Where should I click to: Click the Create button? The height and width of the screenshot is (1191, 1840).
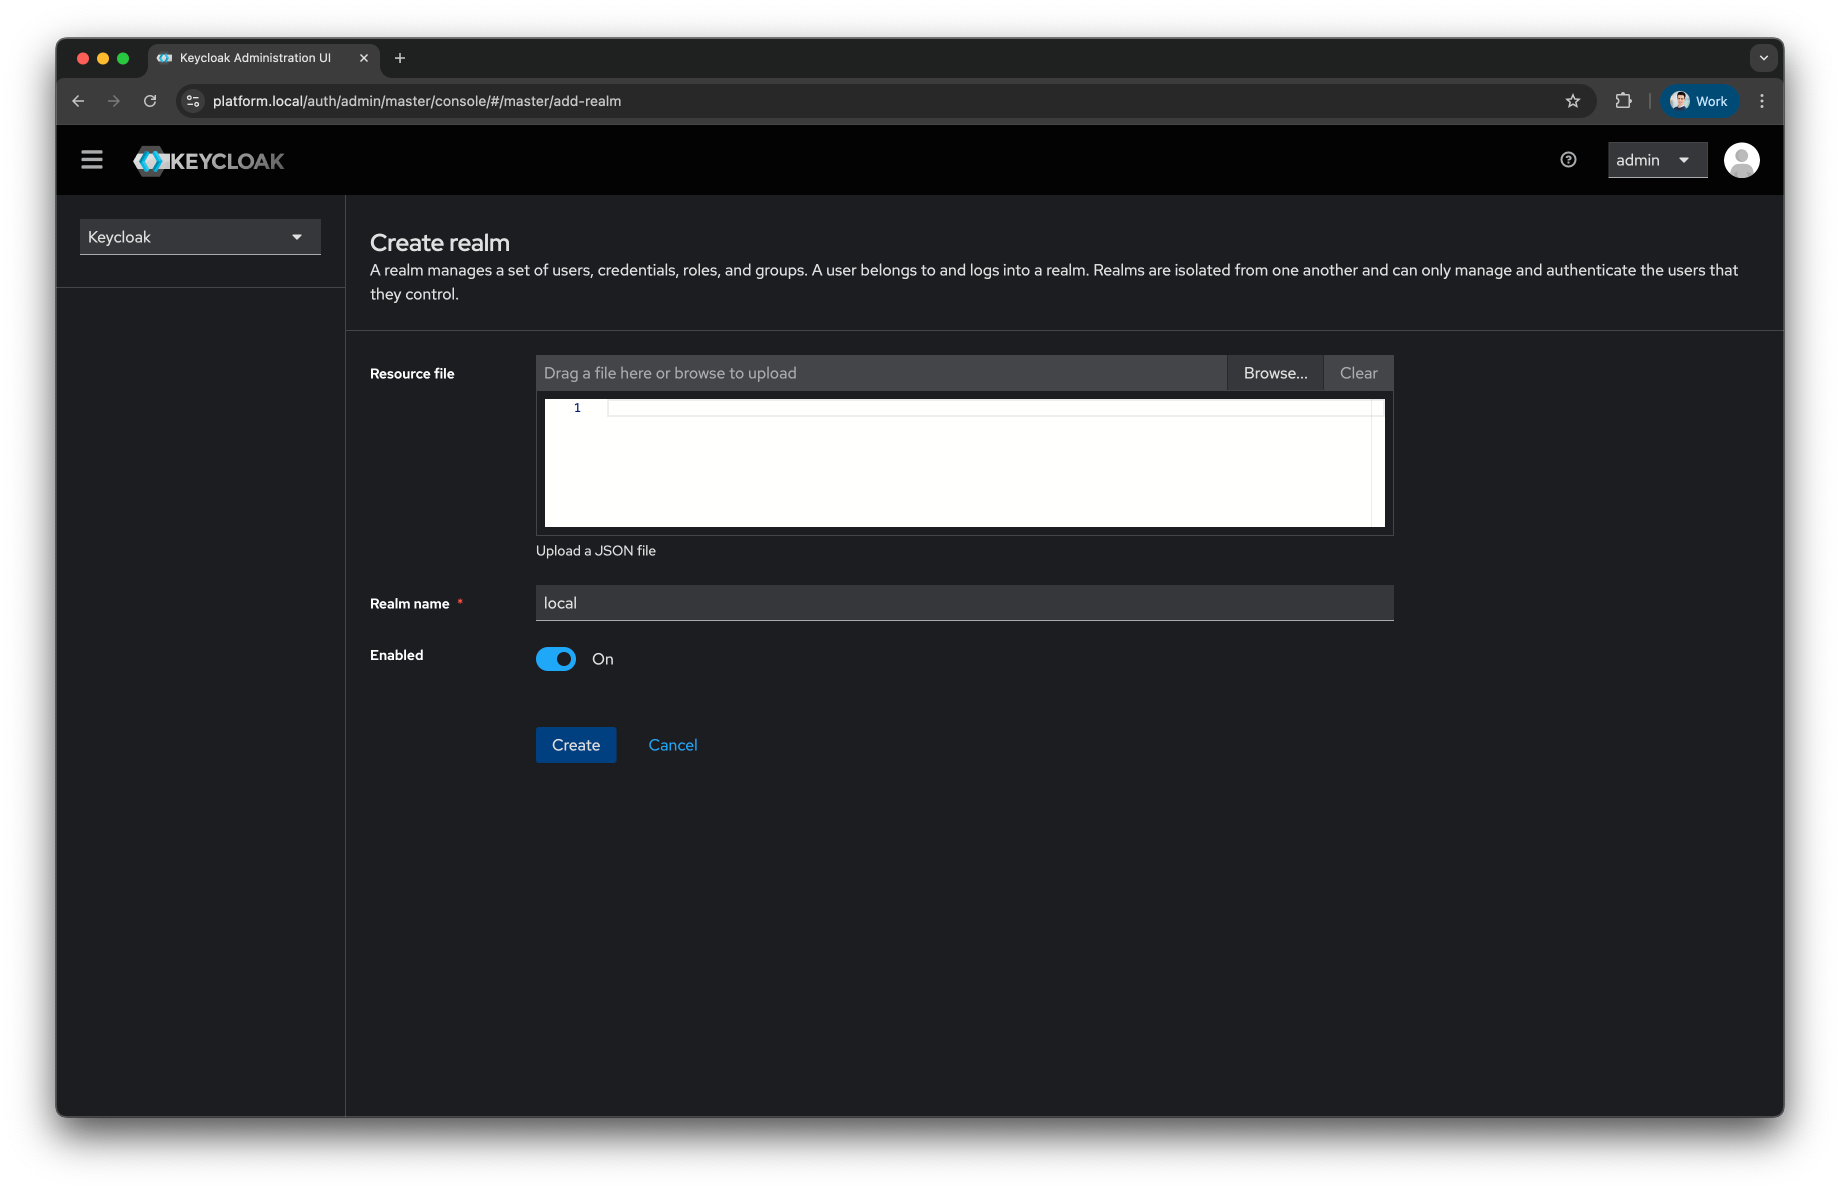pyautogui.click(x=576, y=745)
